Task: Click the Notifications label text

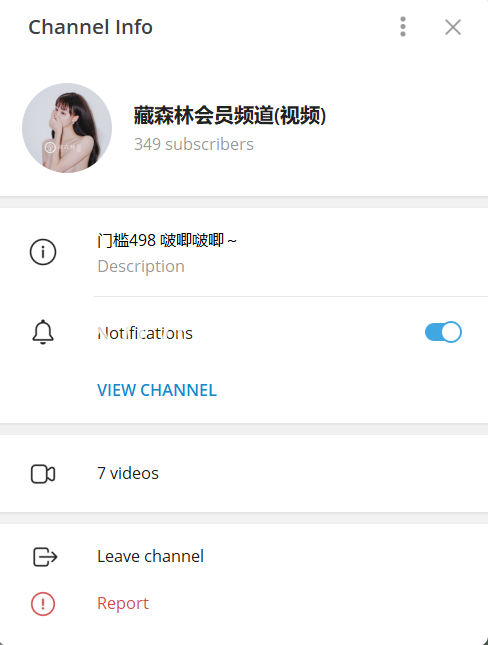Action: [x=145, y=333]
